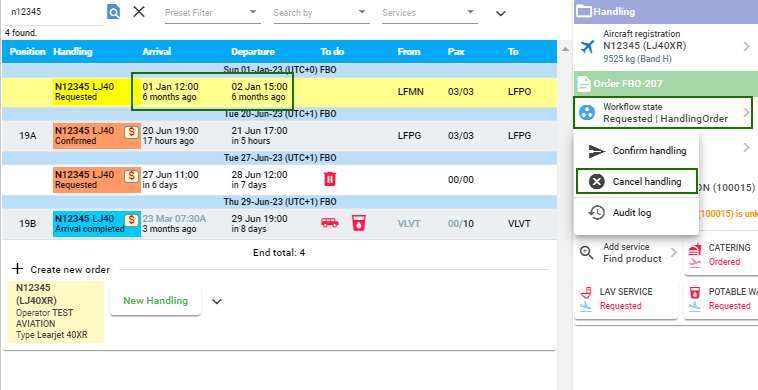758x390 pixels.
Task: Click the From column header
Action: 409,52
